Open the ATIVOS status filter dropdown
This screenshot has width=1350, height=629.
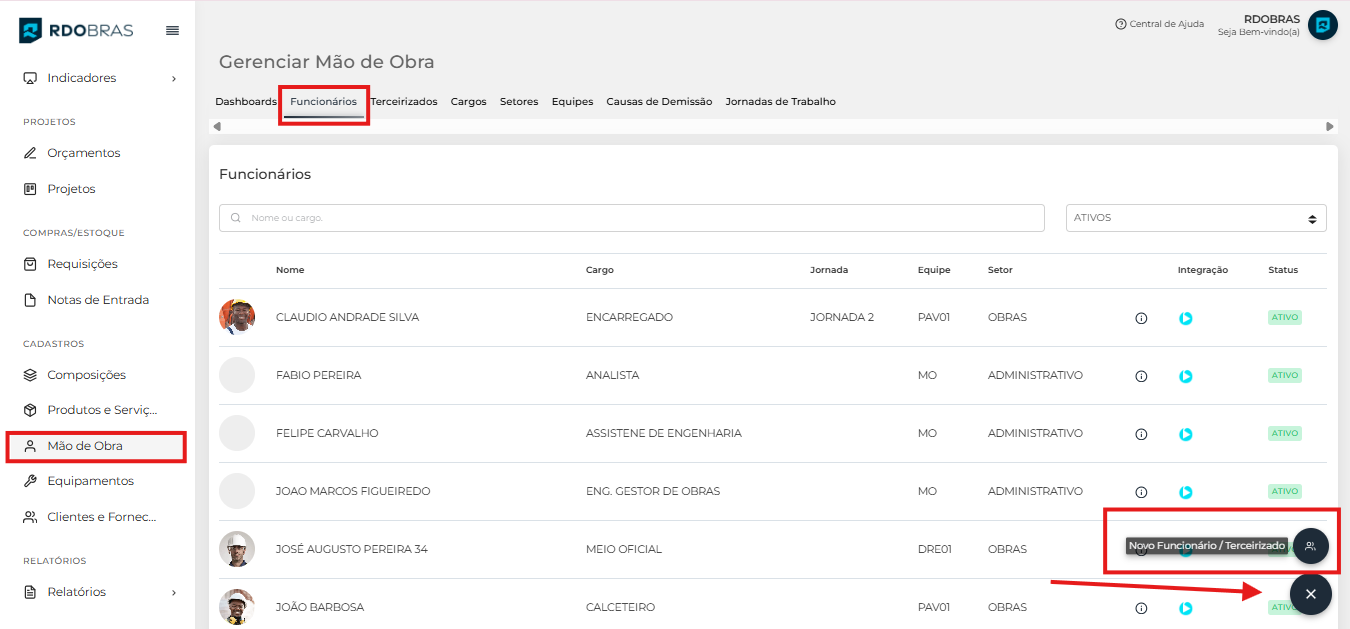1195,218
